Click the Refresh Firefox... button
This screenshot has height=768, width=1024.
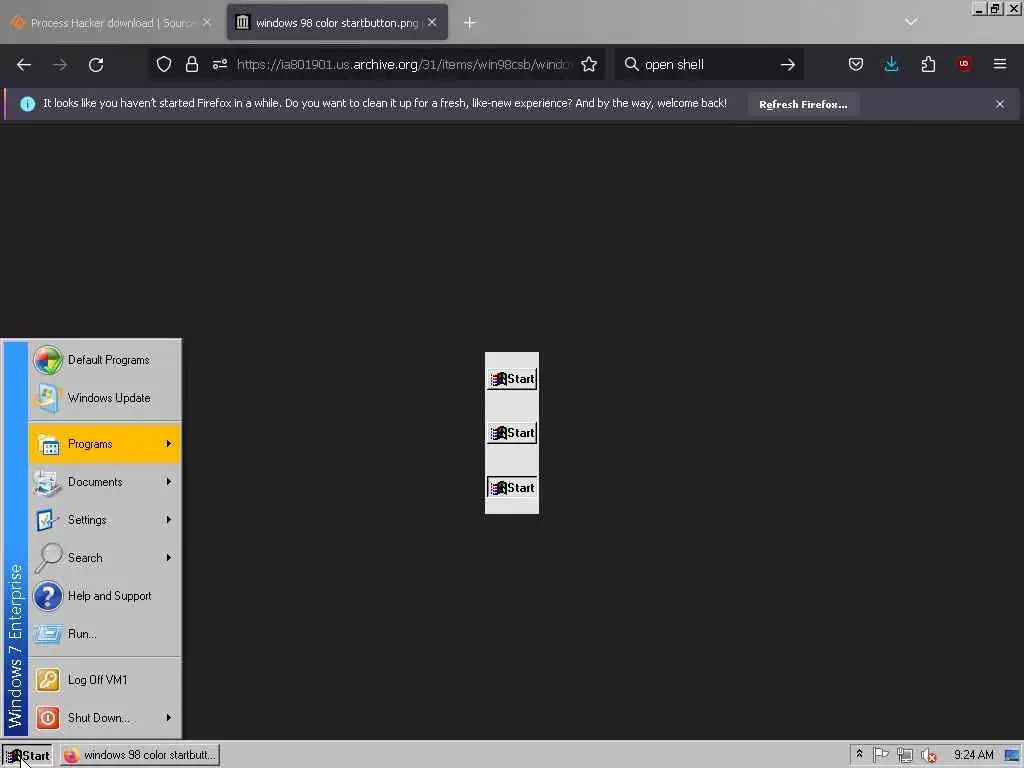[x=803, y=104]
